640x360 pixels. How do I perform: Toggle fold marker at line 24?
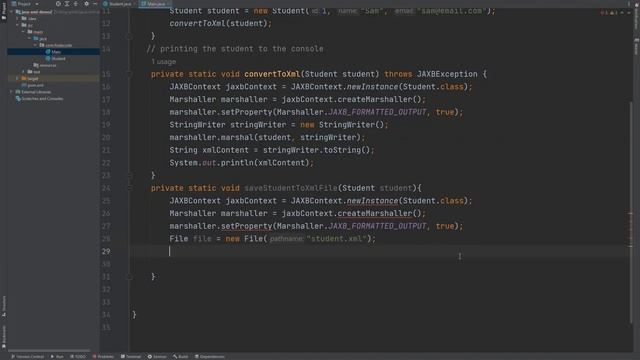coord(129,188)
